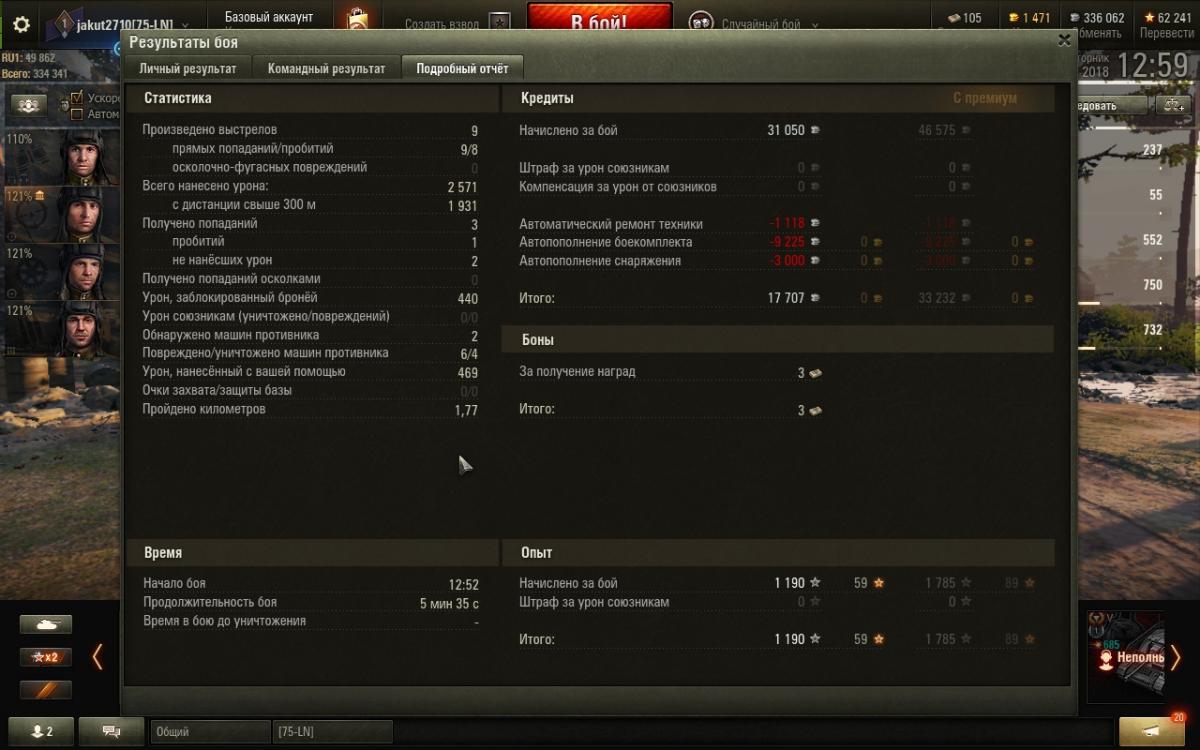Open the 'Общий' chat channel
This screenshot has width=1200, height=750.
[x=210, y=732]
